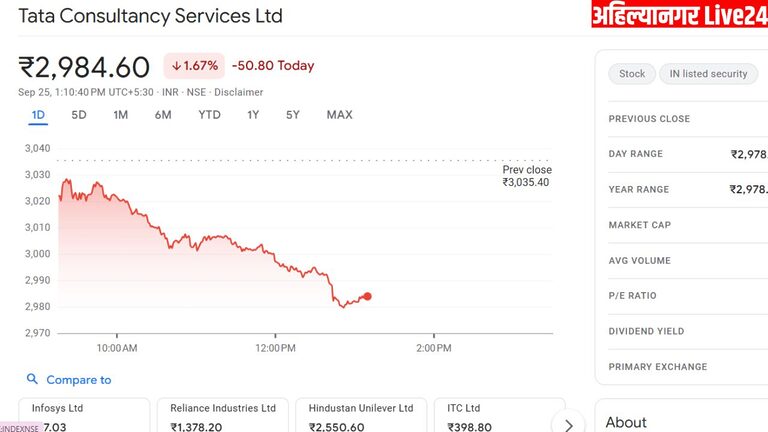Viewport: 768px width, 432px height.
Task: Select the Hindustan Unilever Ltd card
Action: coord(361,416)
